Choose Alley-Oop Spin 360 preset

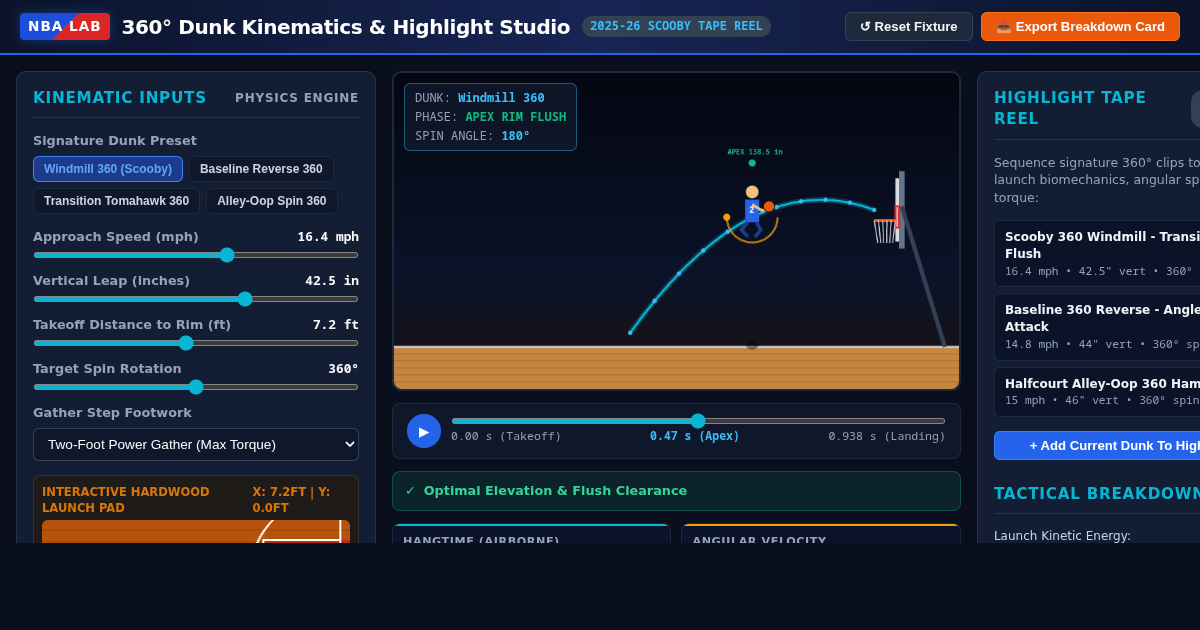click(272, 201)
